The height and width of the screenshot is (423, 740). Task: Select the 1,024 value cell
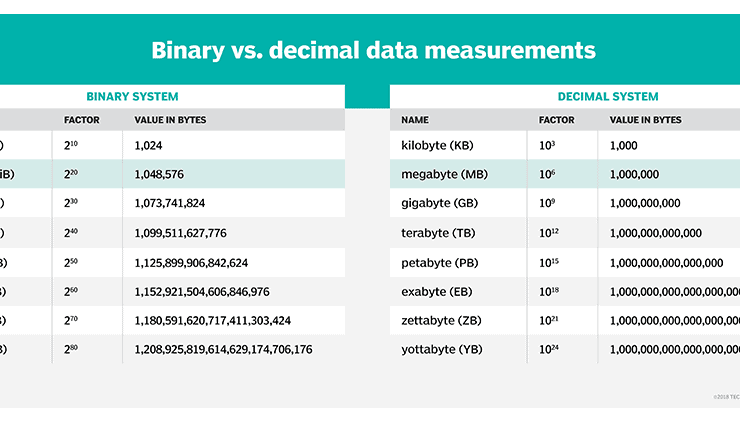(x=149, y=145)
